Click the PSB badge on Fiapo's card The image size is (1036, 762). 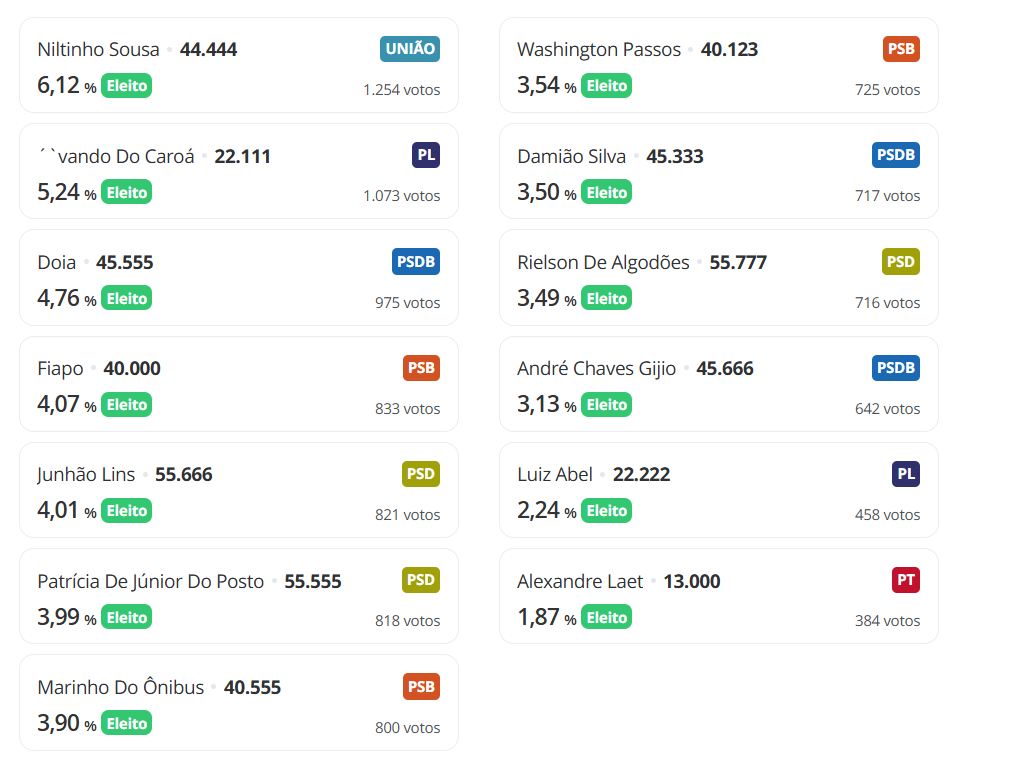click(x=421, y=368)
